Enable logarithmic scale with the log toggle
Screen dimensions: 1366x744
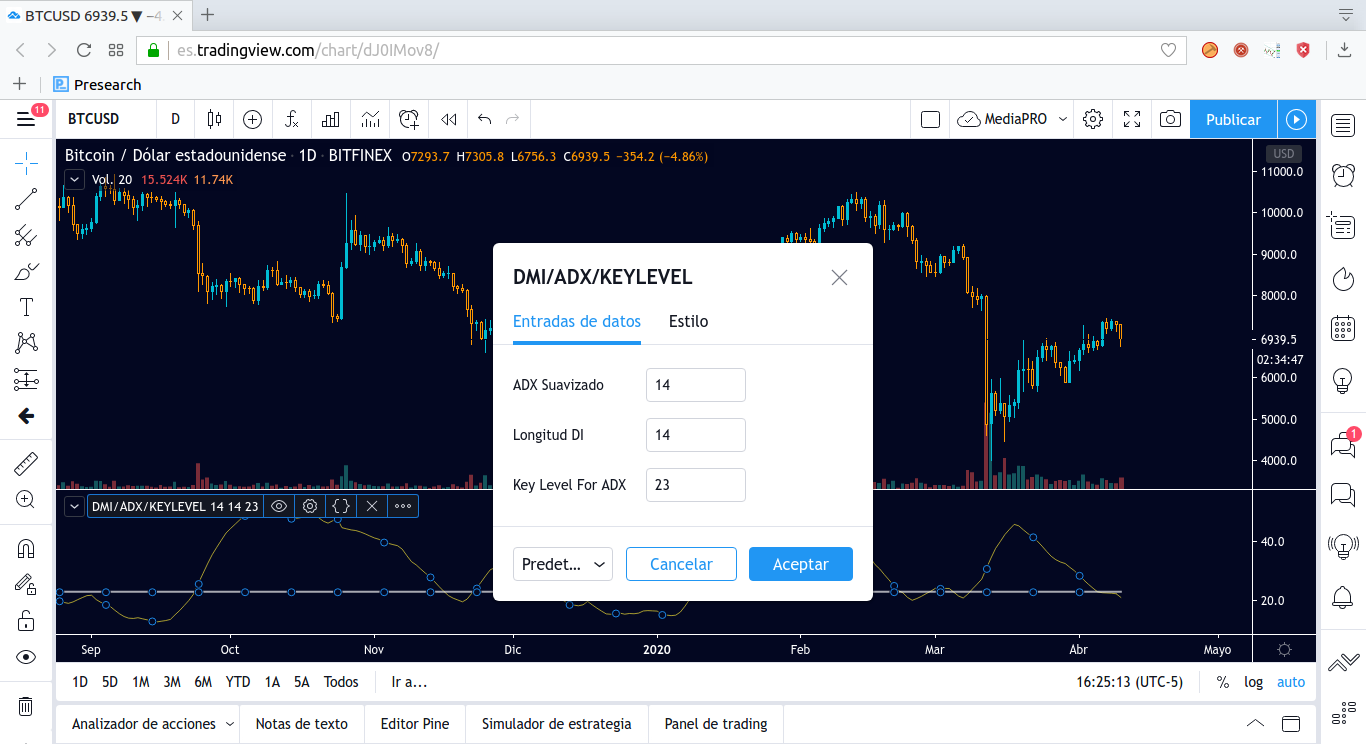(x=1253, y=681)
